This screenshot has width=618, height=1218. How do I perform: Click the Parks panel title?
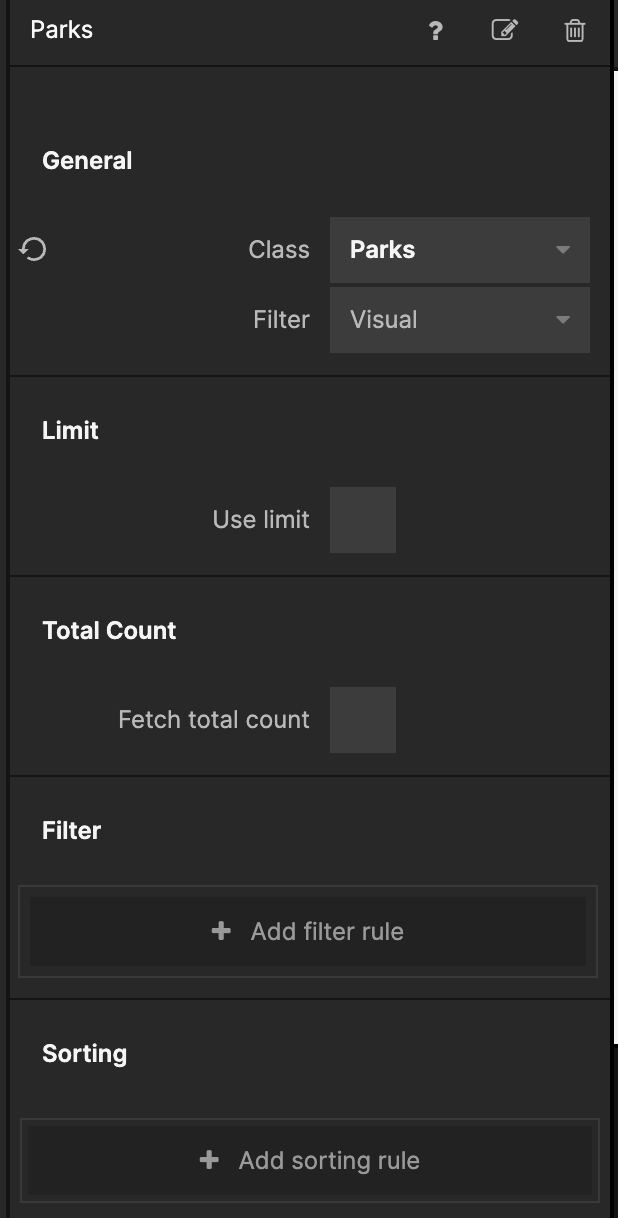click(62, 30)
